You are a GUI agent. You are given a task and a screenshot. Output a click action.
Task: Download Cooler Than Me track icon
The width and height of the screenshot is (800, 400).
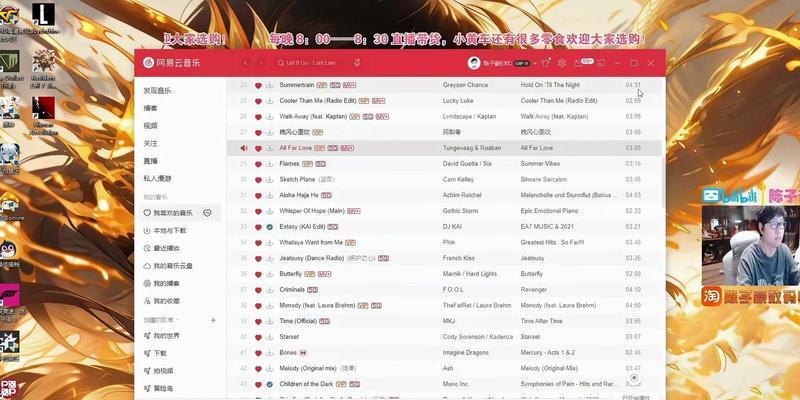tap(269, 101)
